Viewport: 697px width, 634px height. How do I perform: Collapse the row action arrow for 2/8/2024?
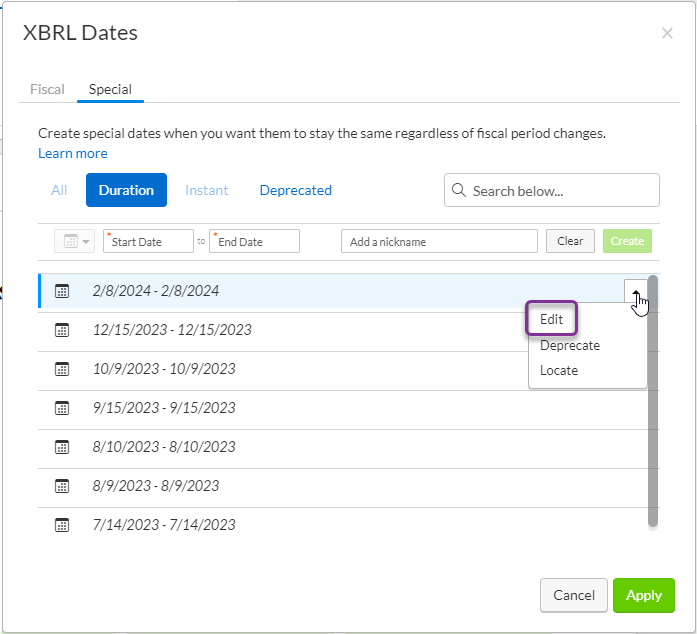coord(636,291)
